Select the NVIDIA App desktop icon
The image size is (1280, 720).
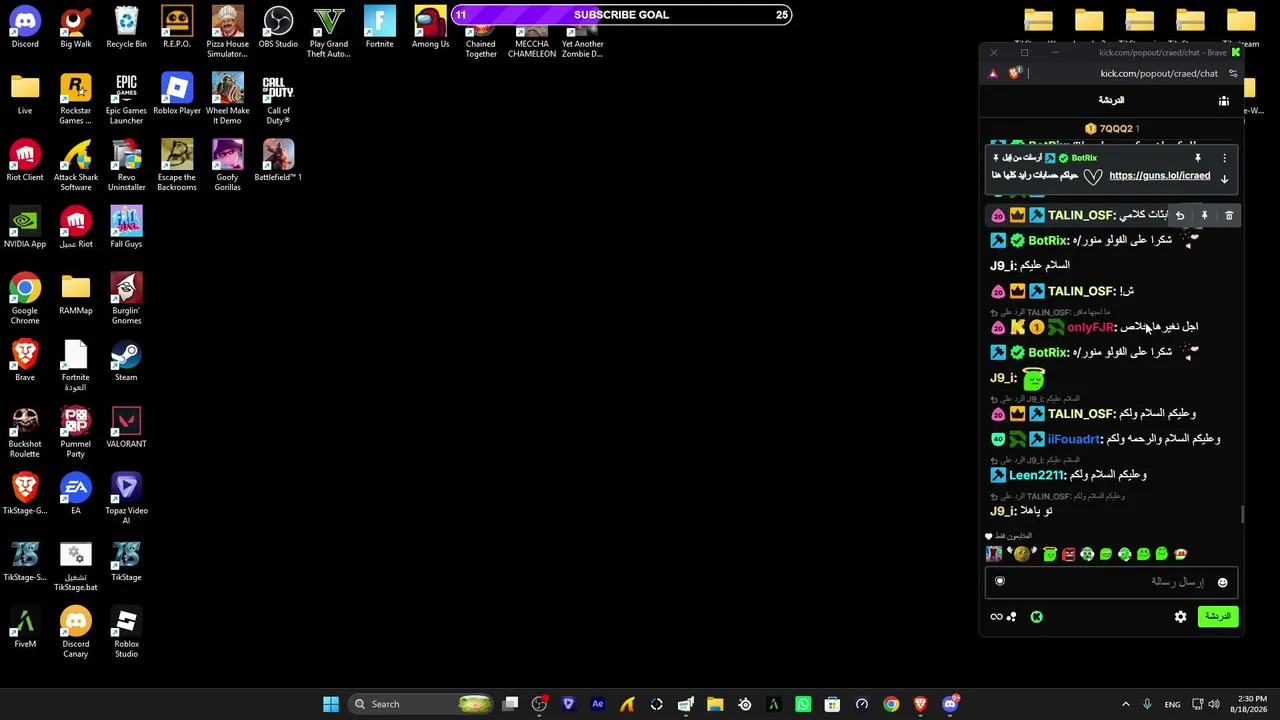point(25,227)
